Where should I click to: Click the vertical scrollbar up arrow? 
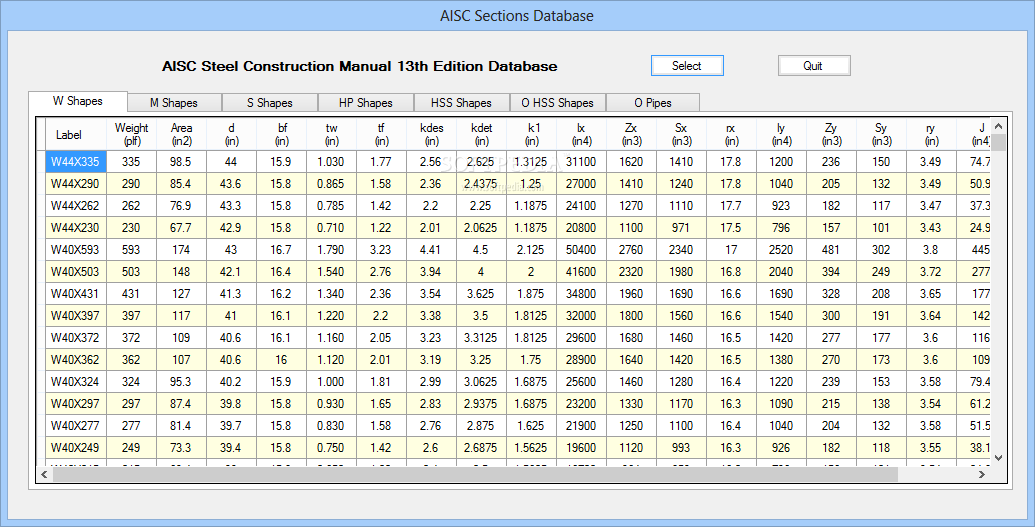click(998, 126)
